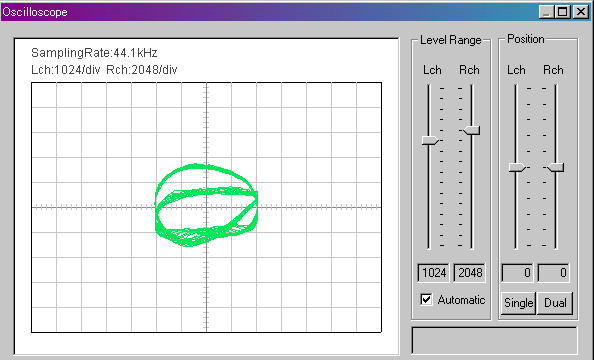This screenshot has height=360, width=594.
Task: Click the Lch:1024/div scale label
Action: 66,70
